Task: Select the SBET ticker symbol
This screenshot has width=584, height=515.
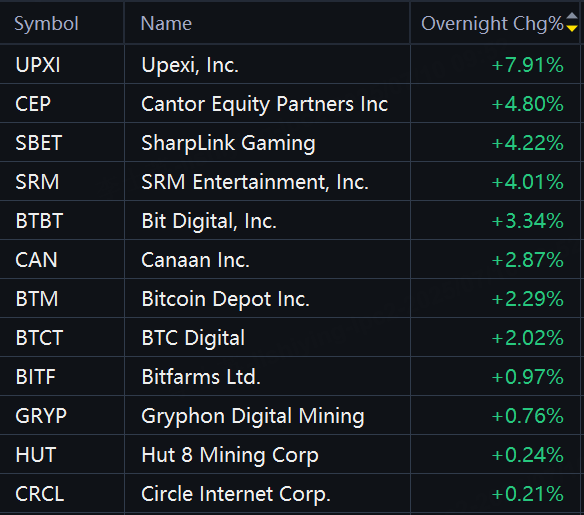Action: pyautogui.click(x=38, y=143)
